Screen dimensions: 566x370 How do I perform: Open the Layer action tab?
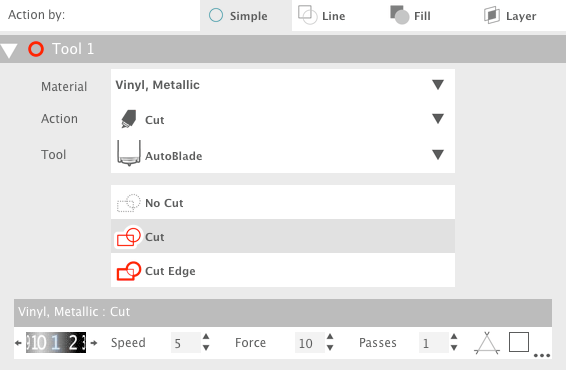(510, 16)
